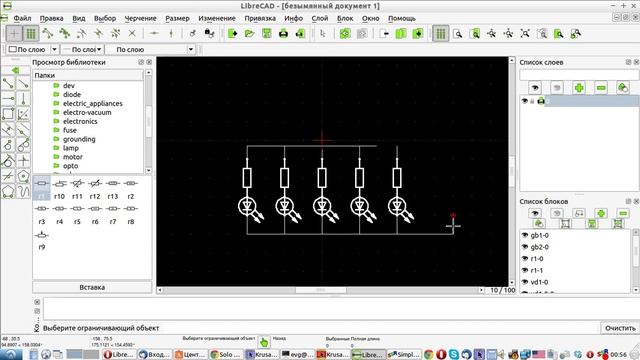Image resolution: width=640 pixels, height=360 pixels.
Task: Click the Вставка button
Action: point(92,287)
